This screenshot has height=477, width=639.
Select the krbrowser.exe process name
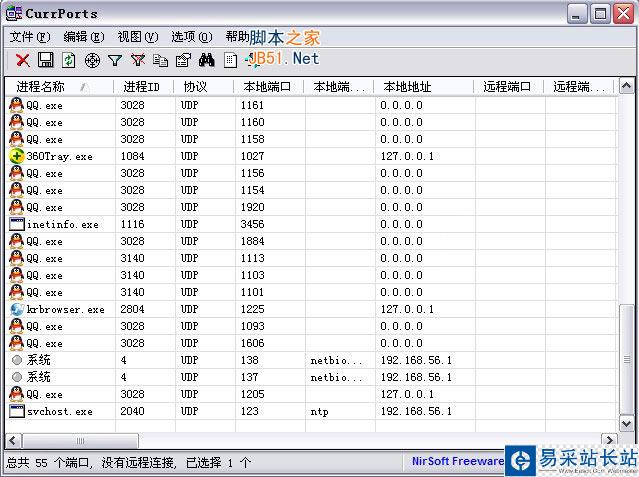(x=66, y=309)
